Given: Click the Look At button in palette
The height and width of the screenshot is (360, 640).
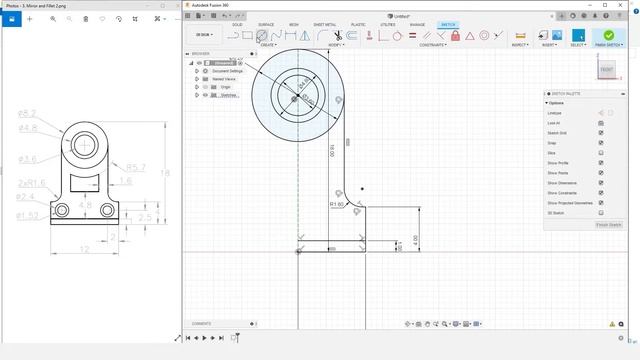Looking at the screenshot, I should tap(601, 123).
